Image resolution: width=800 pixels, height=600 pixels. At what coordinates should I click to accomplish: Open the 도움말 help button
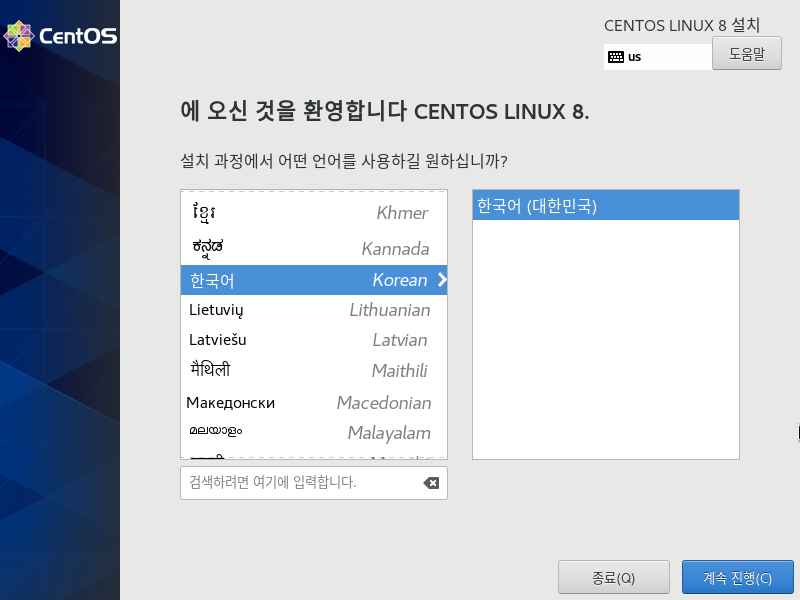point(746,53)
